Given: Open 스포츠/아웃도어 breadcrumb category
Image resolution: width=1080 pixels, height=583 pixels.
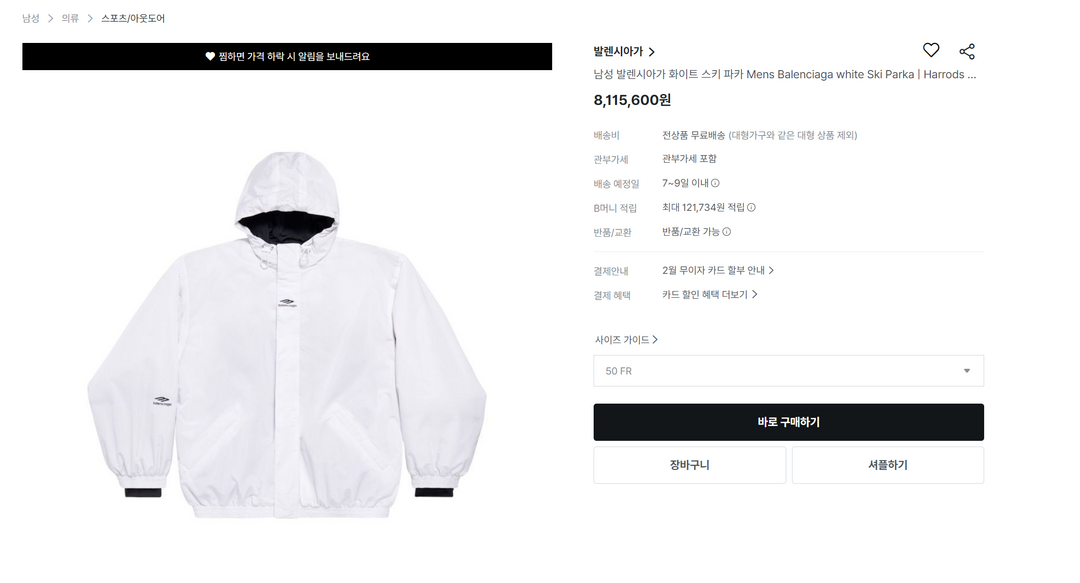Looking at the screenshot, I should 133,19.
